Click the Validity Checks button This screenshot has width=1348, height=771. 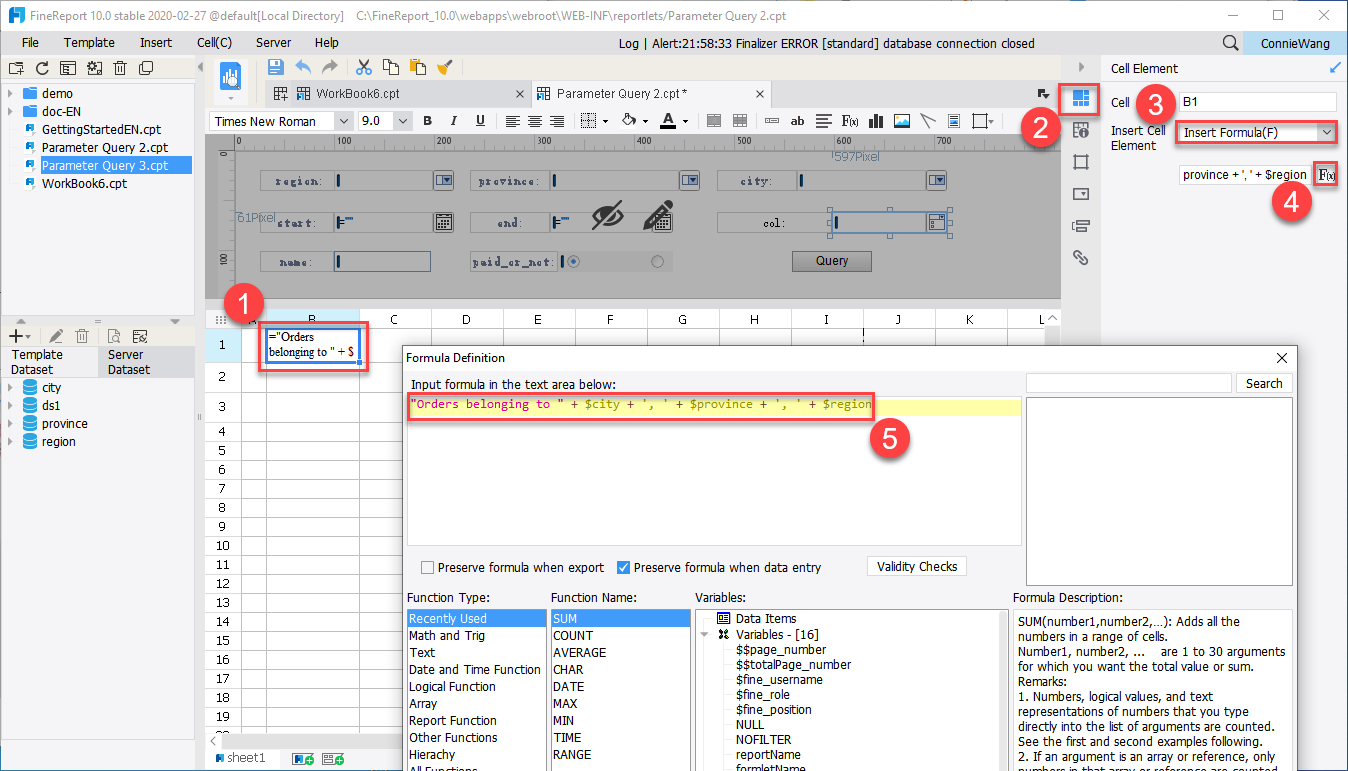click(916, 566)
